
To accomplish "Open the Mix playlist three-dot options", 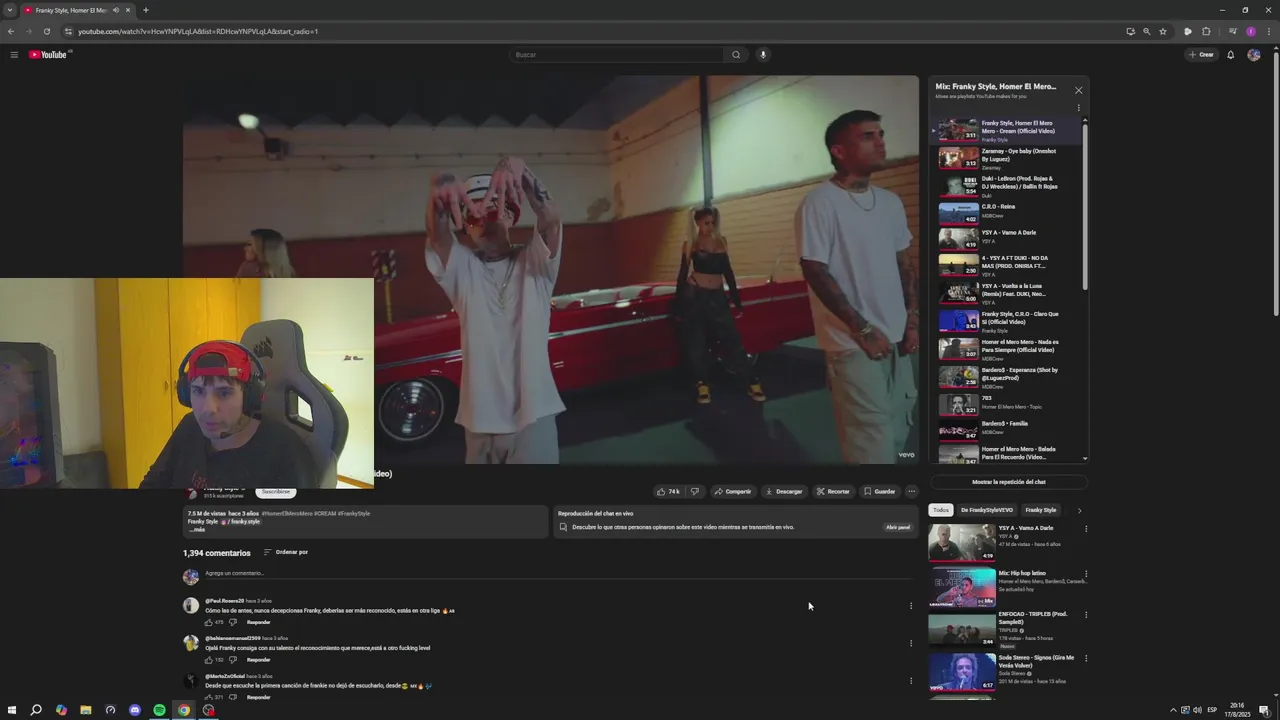I will pyautogui.click(x=1078, y=108).
